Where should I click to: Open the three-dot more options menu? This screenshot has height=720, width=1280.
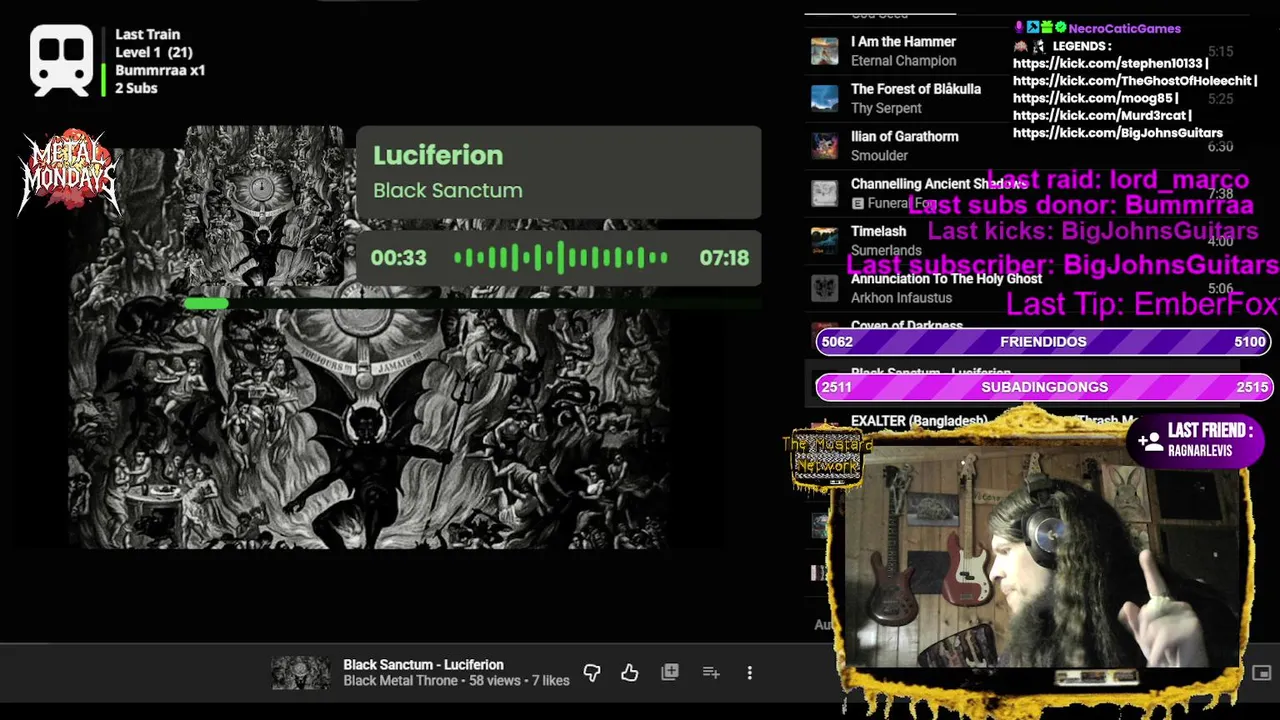(750, 673)
